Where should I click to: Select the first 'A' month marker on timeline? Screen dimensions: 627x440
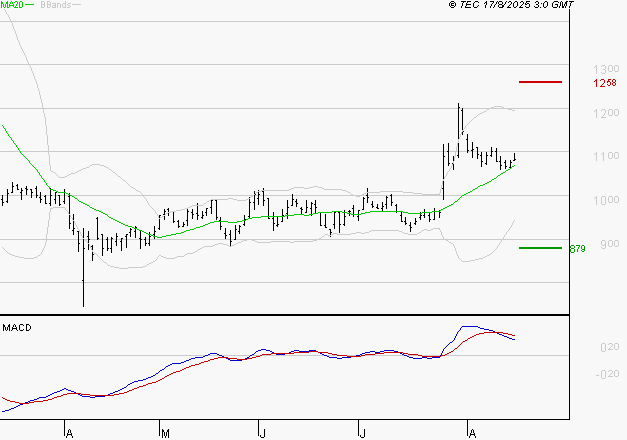[69, 432]
